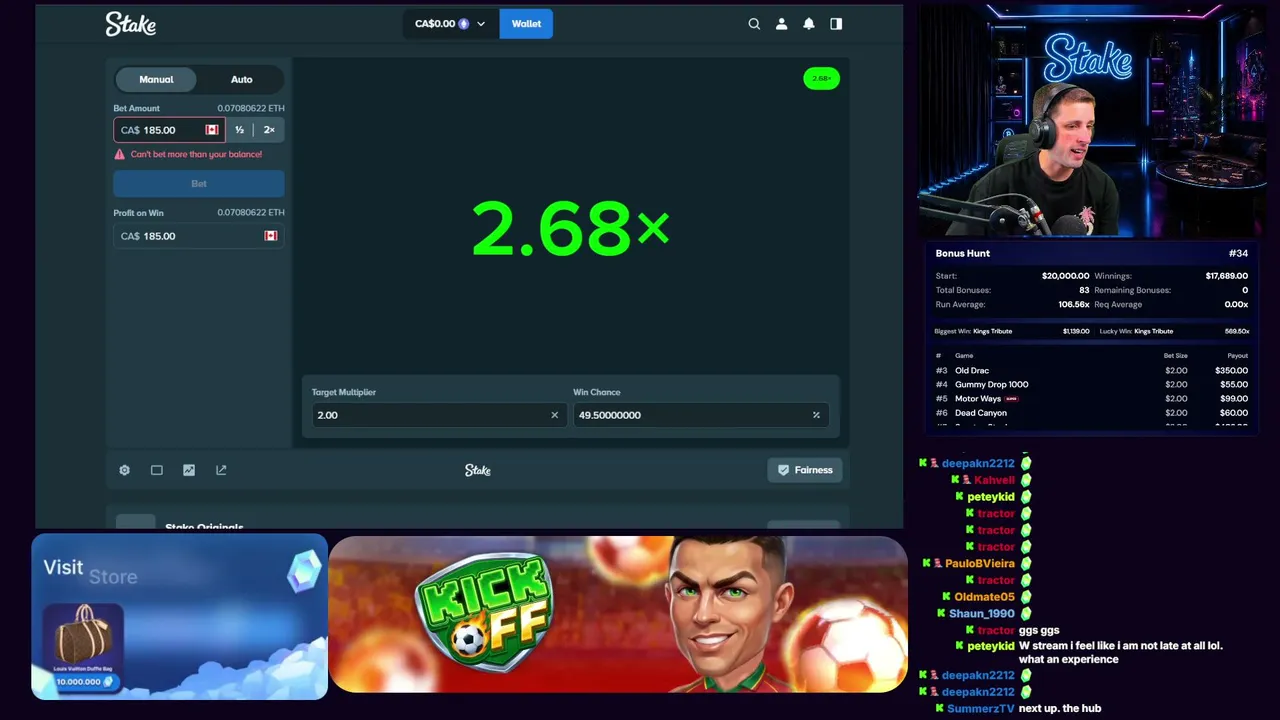This screenshot has width=1280, height=720.
Task: Click the Ethereum coin icon beside balance
Action: click(463, 24)
